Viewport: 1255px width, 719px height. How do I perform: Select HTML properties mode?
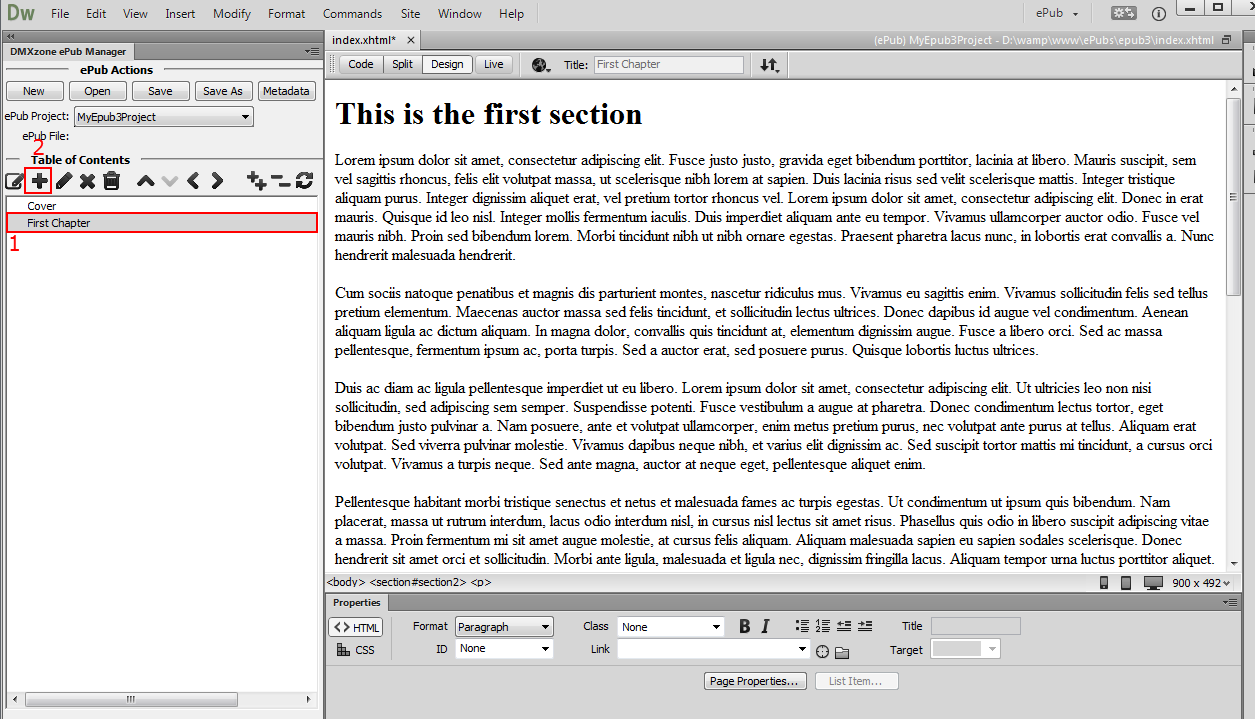356,627
